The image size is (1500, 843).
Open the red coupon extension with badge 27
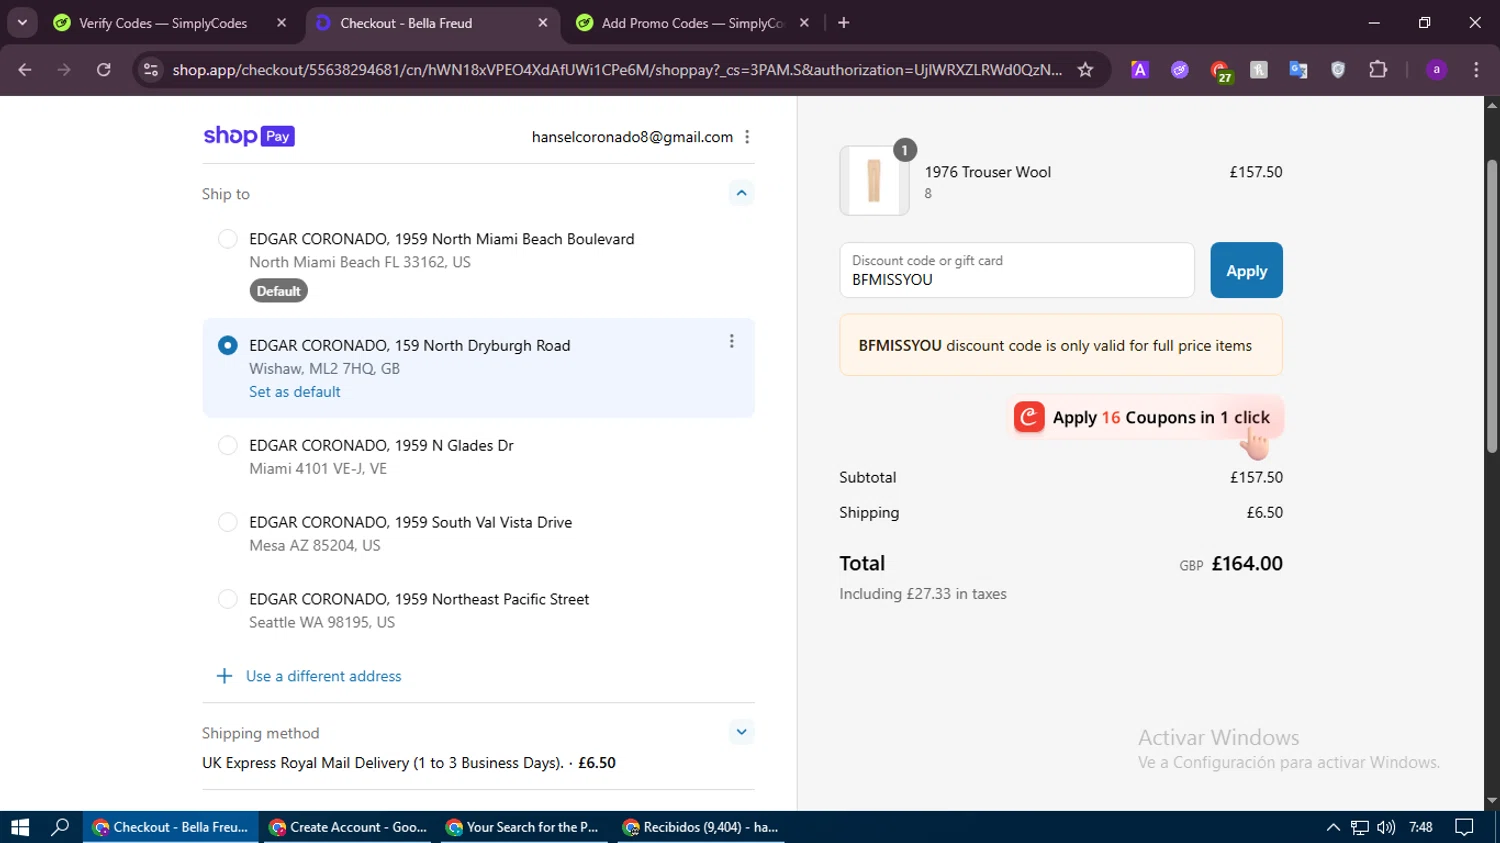click(1220, 71)
